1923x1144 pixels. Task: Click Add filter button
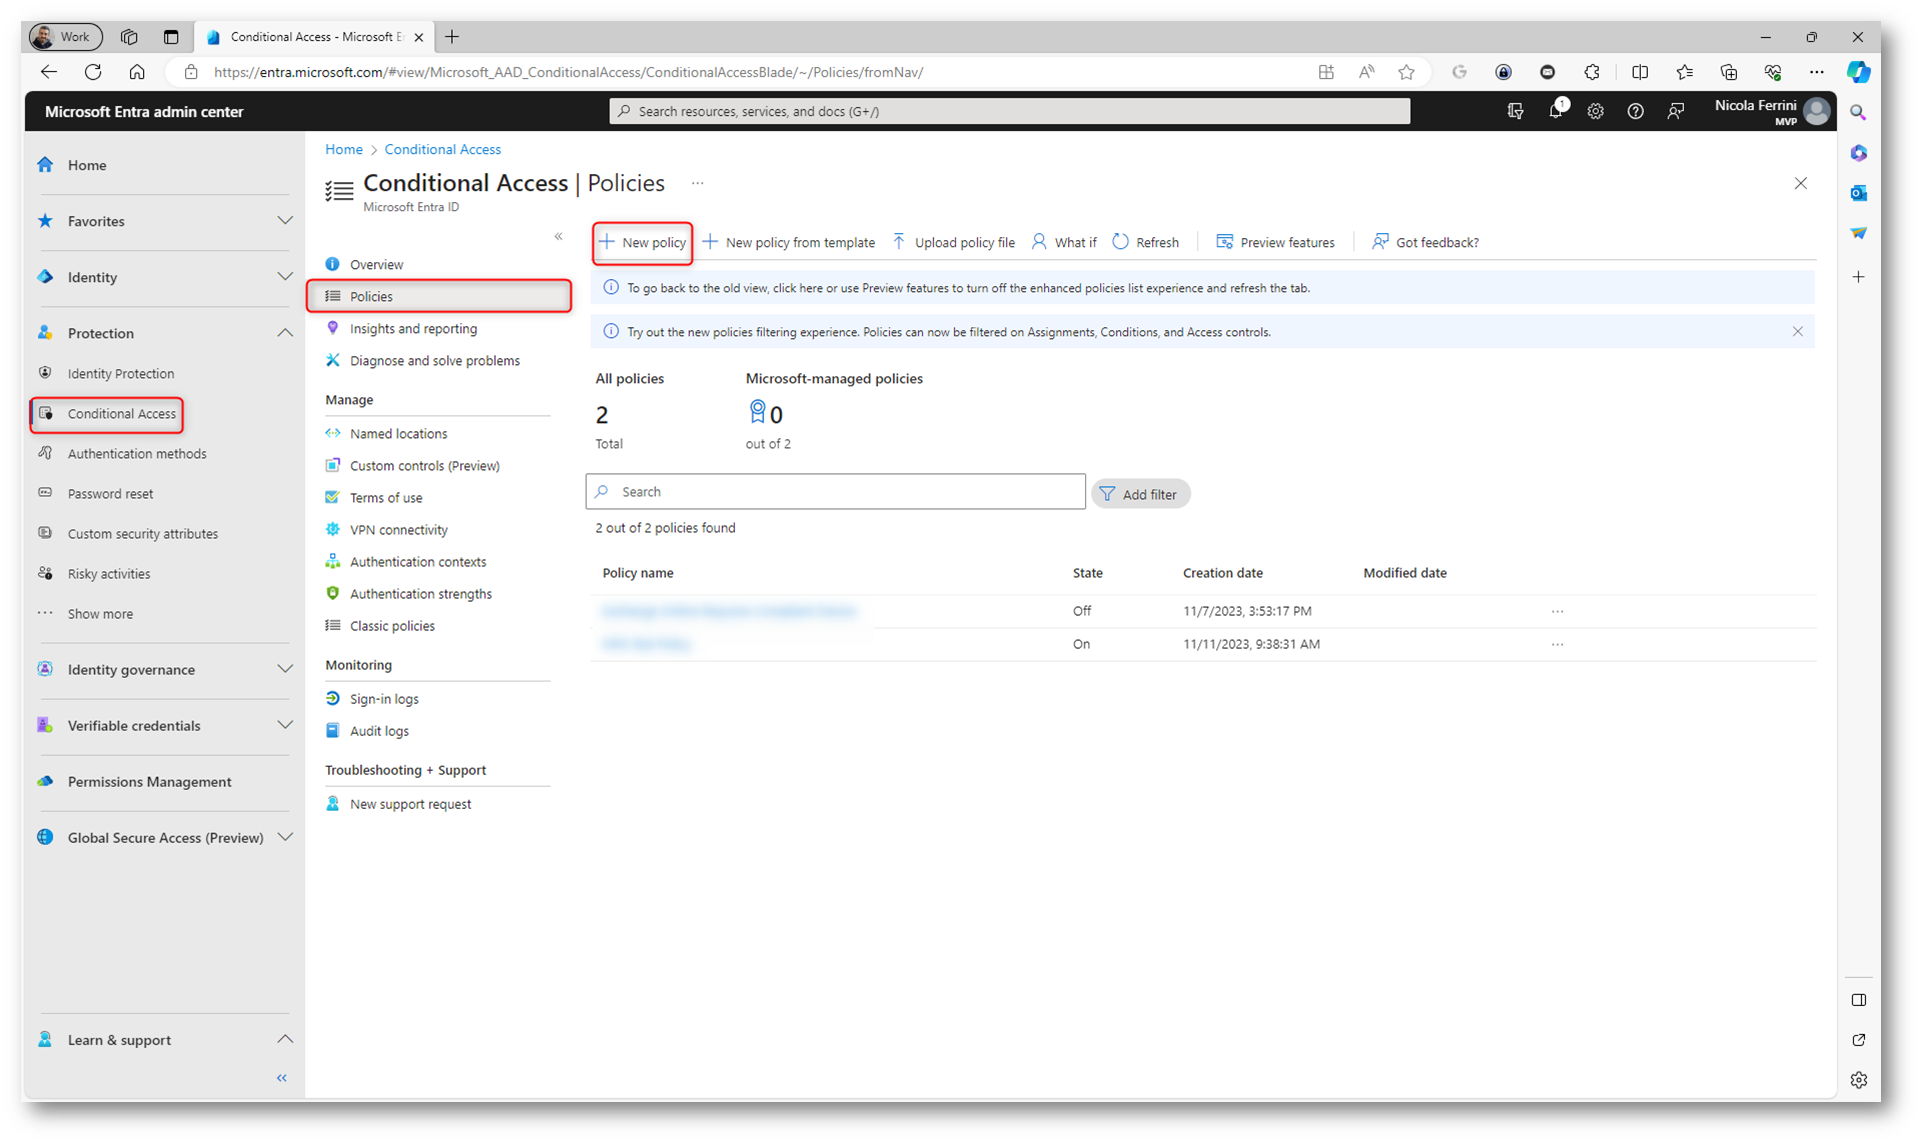[1140, 494]
